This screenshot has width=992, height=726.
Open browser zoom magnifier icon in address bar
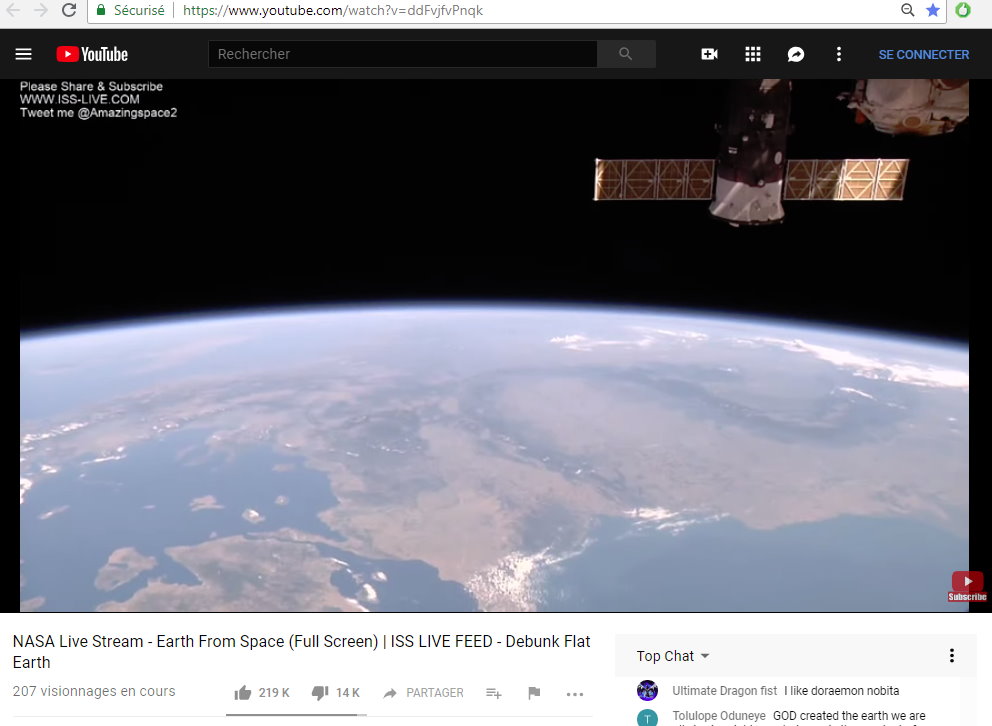click(x=908, y=10)
